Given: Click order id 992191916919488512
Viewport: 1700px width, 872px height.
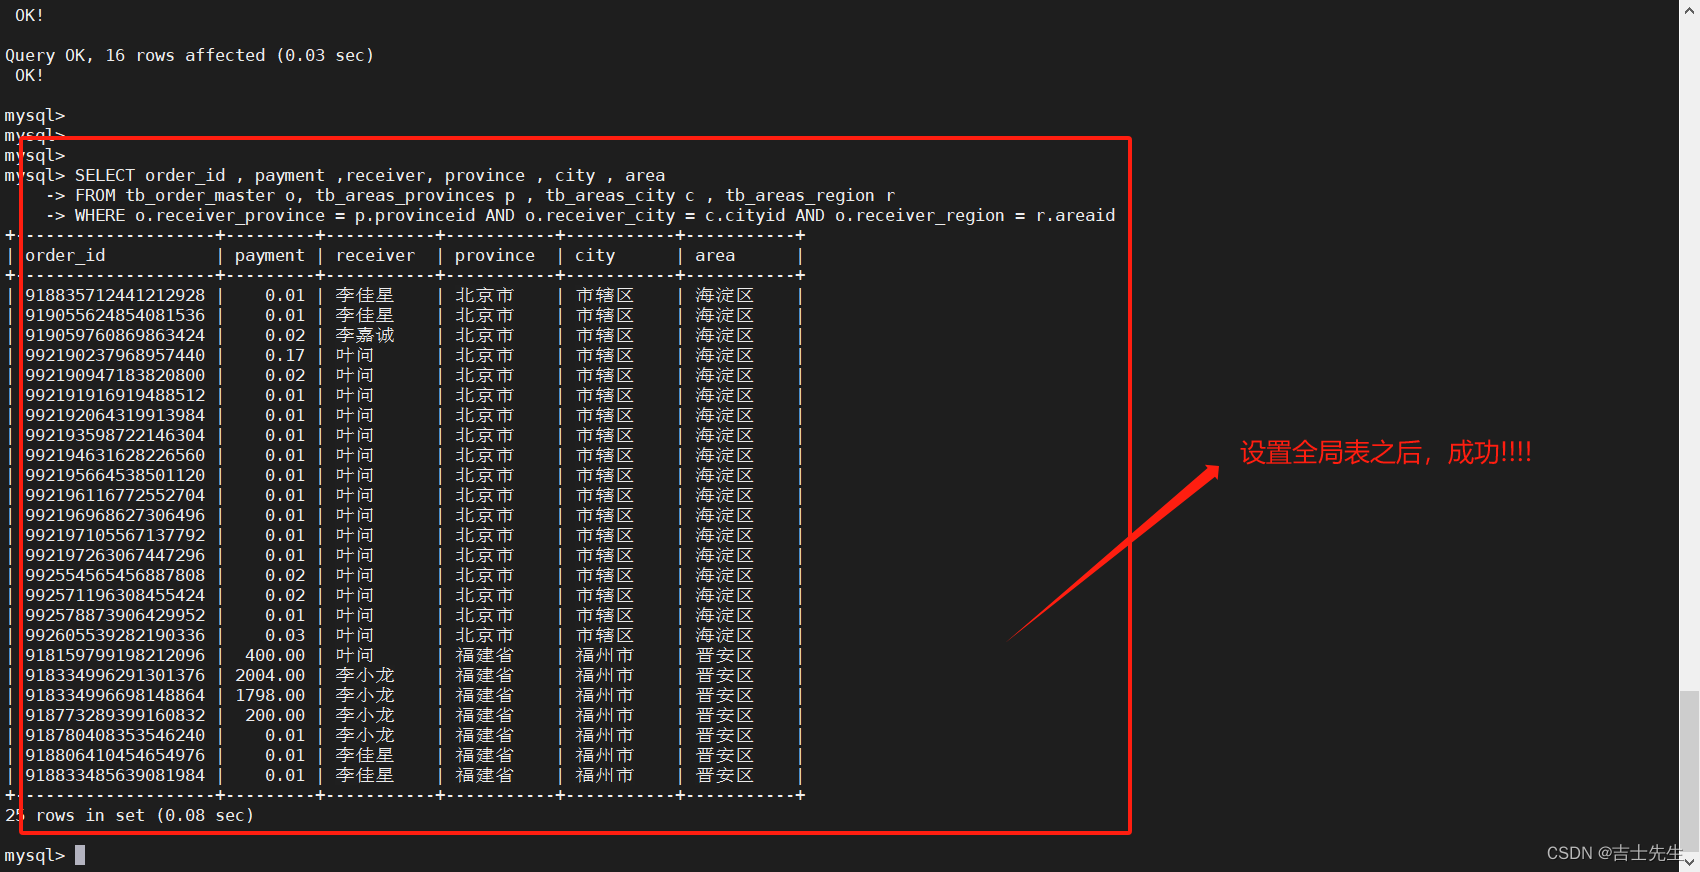Looking at the screenshot, I should click(115, 395).
